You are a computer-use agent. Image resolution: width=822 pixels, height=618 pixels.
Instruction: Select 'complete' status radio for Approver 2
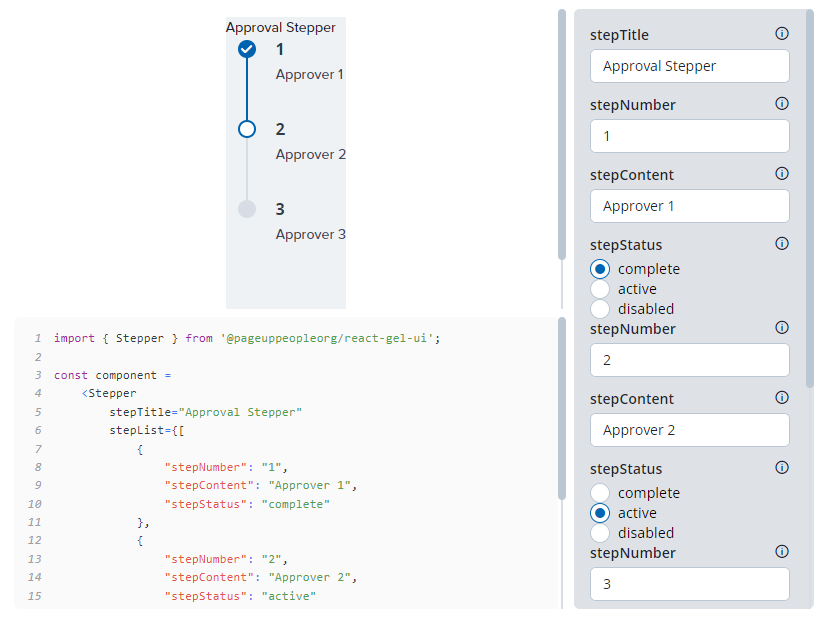(x=600, y=493)
